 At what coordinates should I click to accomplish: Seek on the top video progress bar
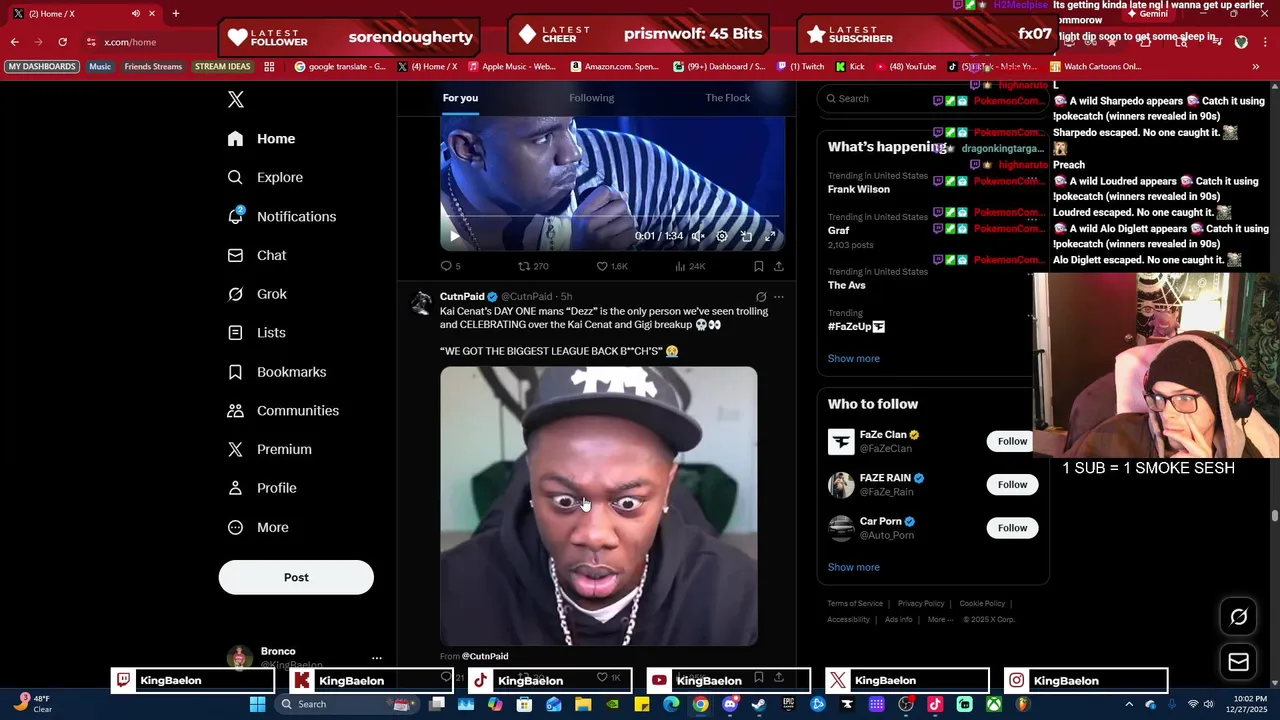pyautogui.click(x=612, y=216)
